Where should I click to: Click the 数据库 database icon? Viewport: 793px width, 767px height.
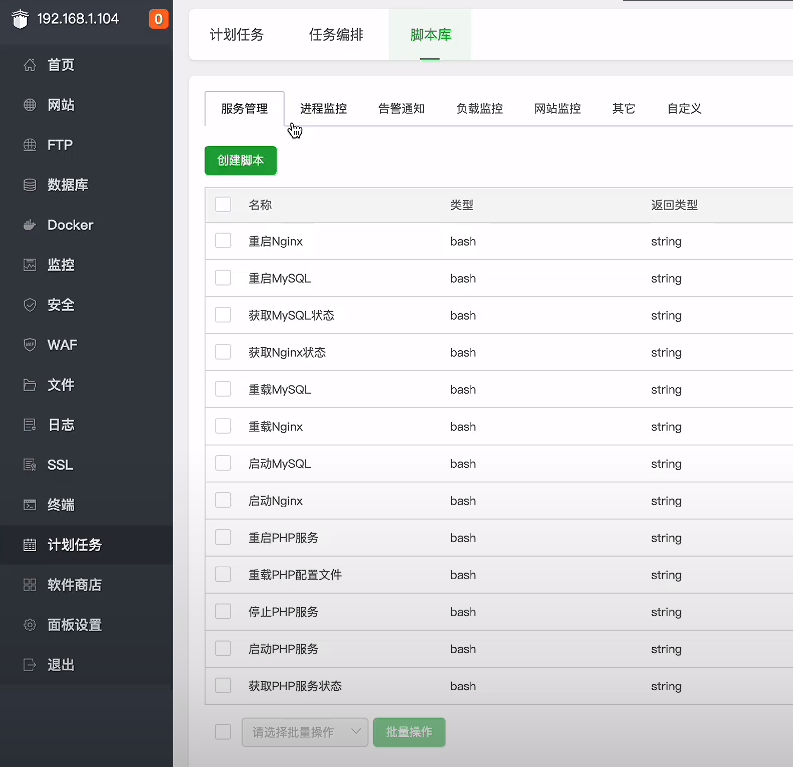pyautogui.click(x=30, y=185)
